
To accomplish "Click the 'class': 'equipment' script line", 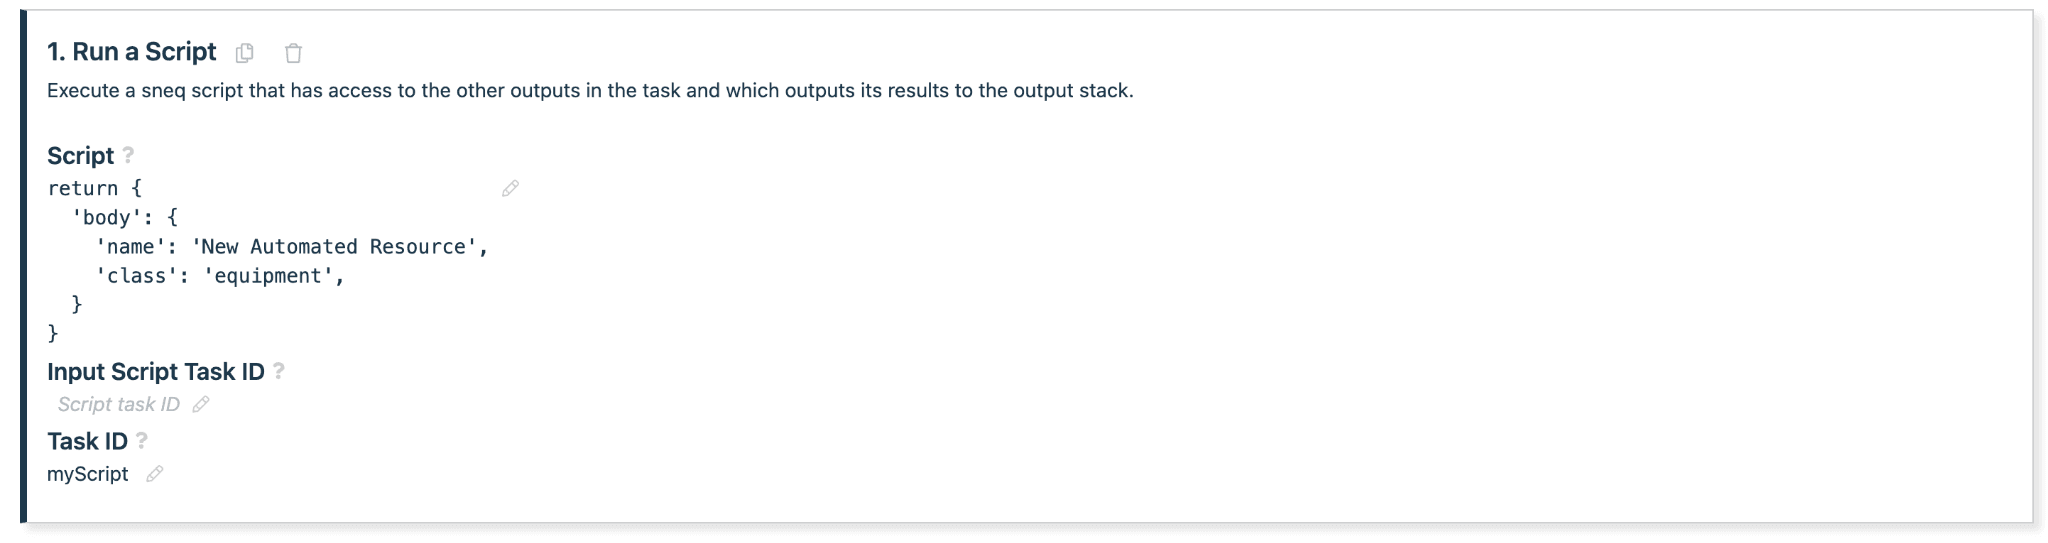I will (x=220, y=276).
